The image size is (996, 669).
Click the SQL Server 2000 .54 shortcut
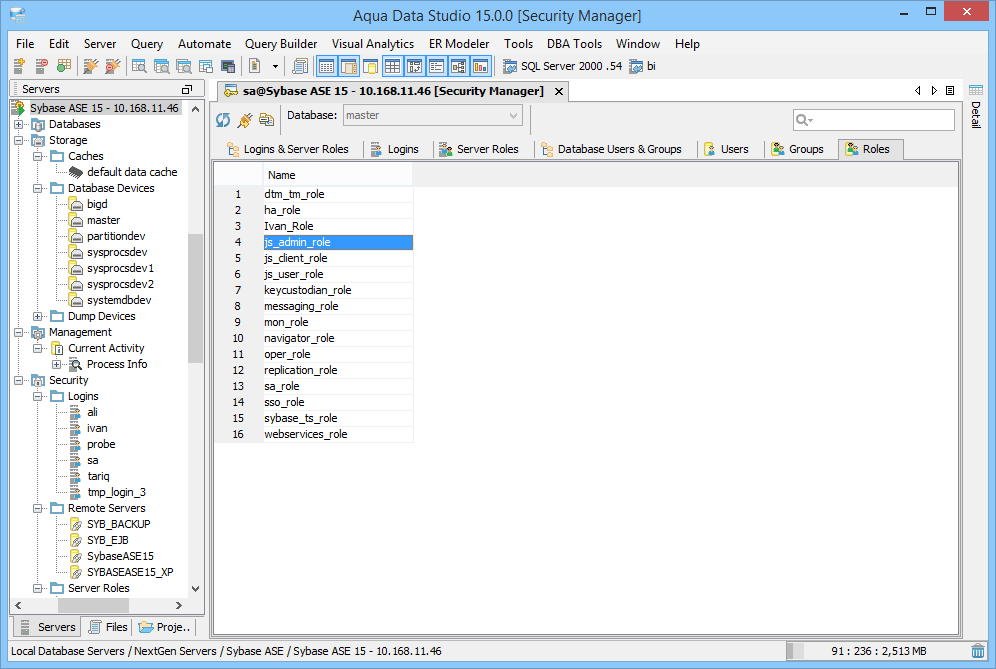(x=562, y=66)
